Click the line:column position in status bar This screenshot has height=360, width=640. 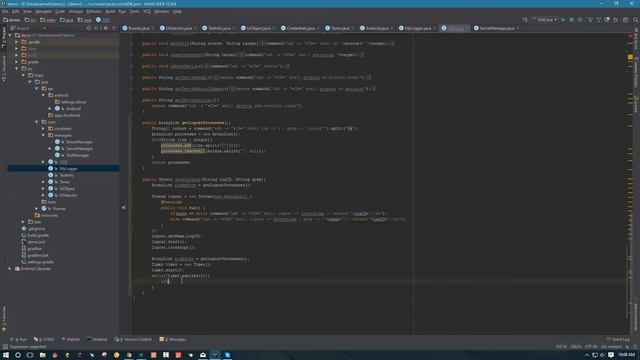coord(561,347)
